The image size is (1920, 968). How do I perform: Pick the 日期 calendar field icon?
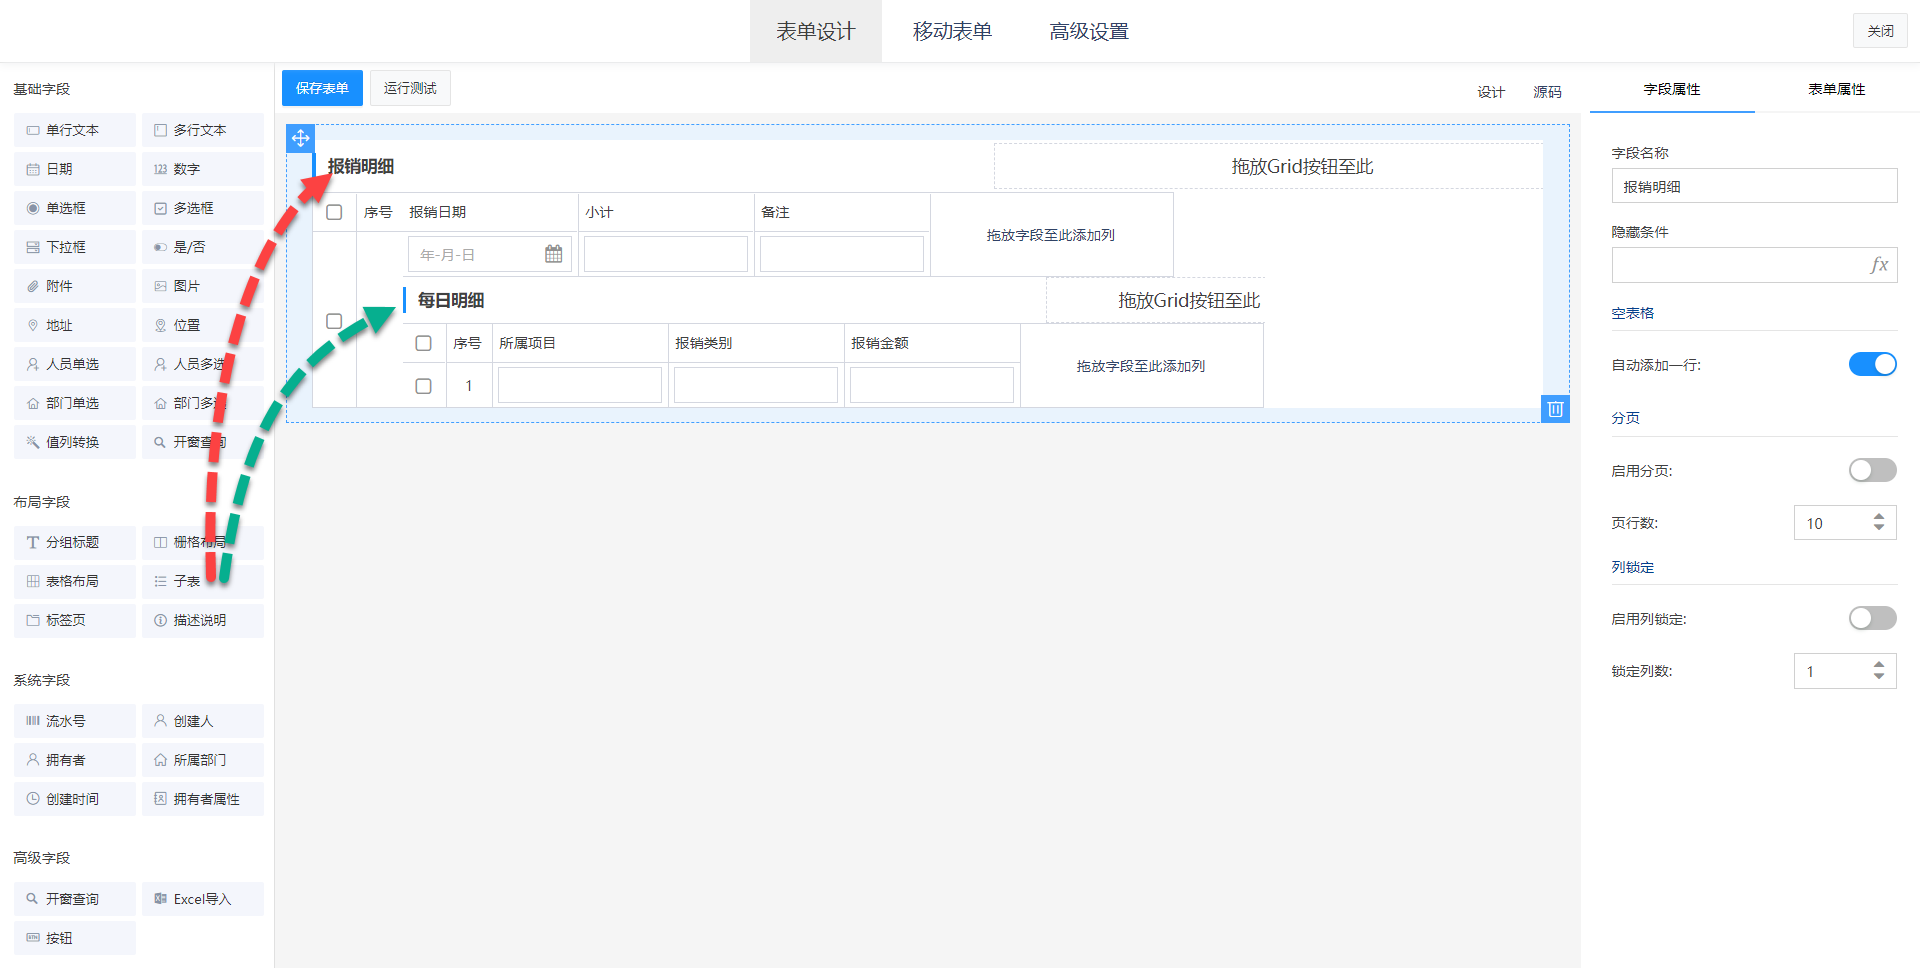click(33, 169)
